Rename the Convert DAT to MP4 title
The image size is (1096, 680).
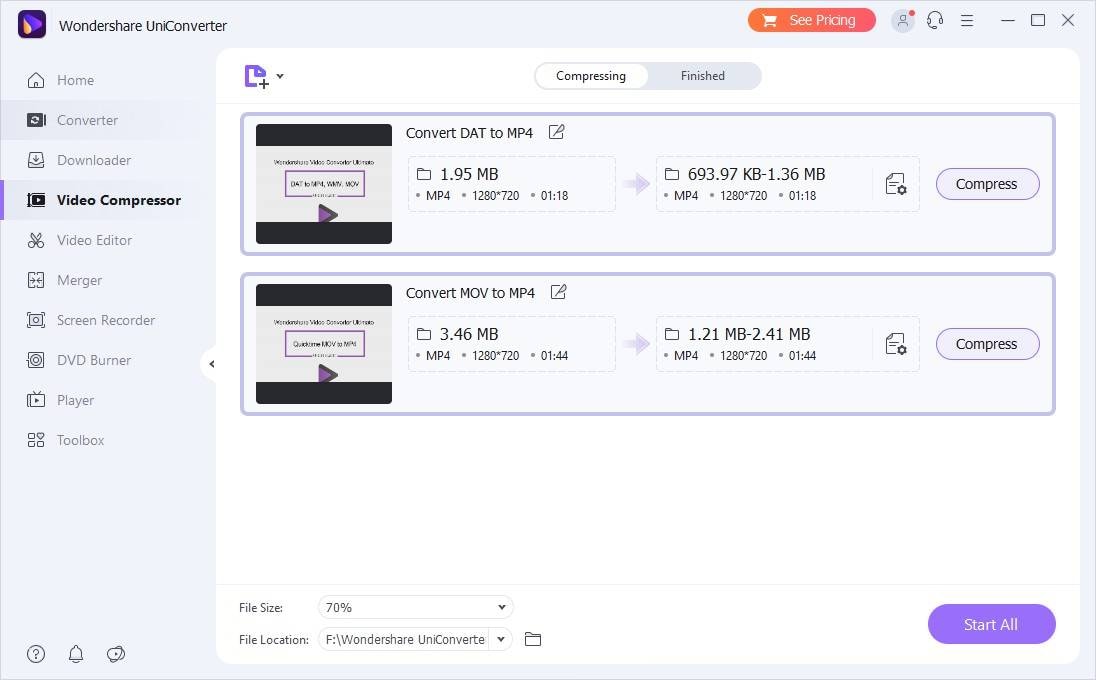click(556, 132)
